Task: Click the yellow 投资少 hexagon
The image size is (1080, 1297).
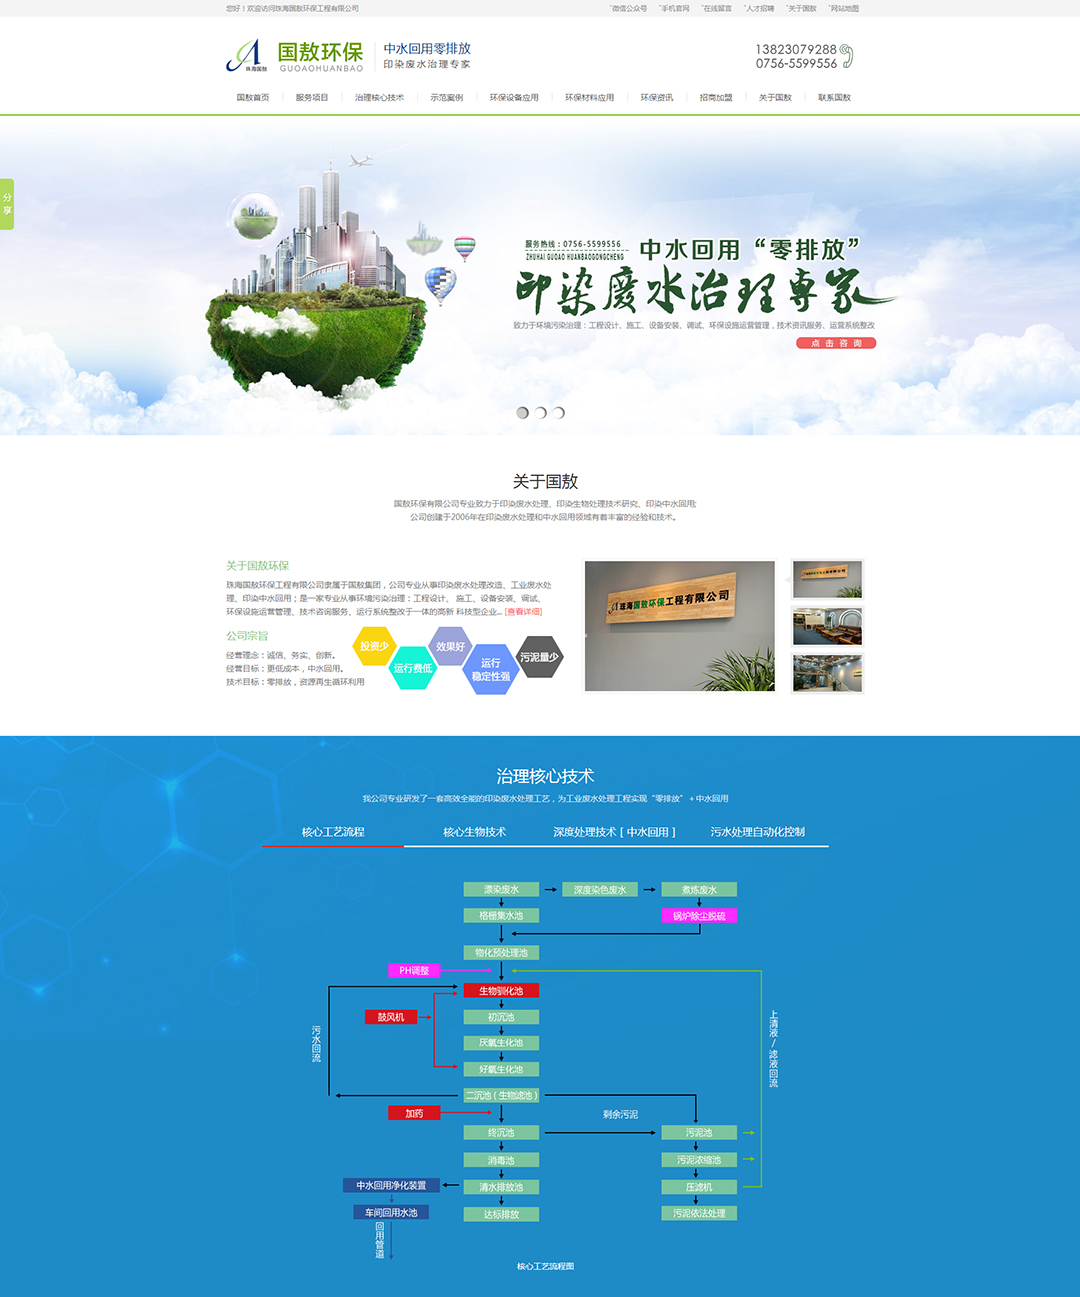Action: point(374,646)
